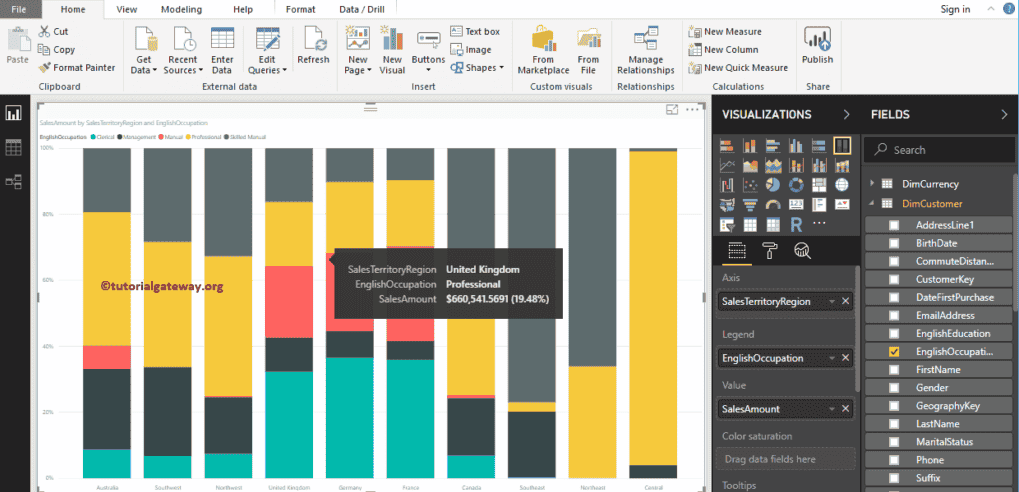Click in the Fields Search box
Image resolution: width=1019 pixels, height=492 pixels.
[938, 149]
